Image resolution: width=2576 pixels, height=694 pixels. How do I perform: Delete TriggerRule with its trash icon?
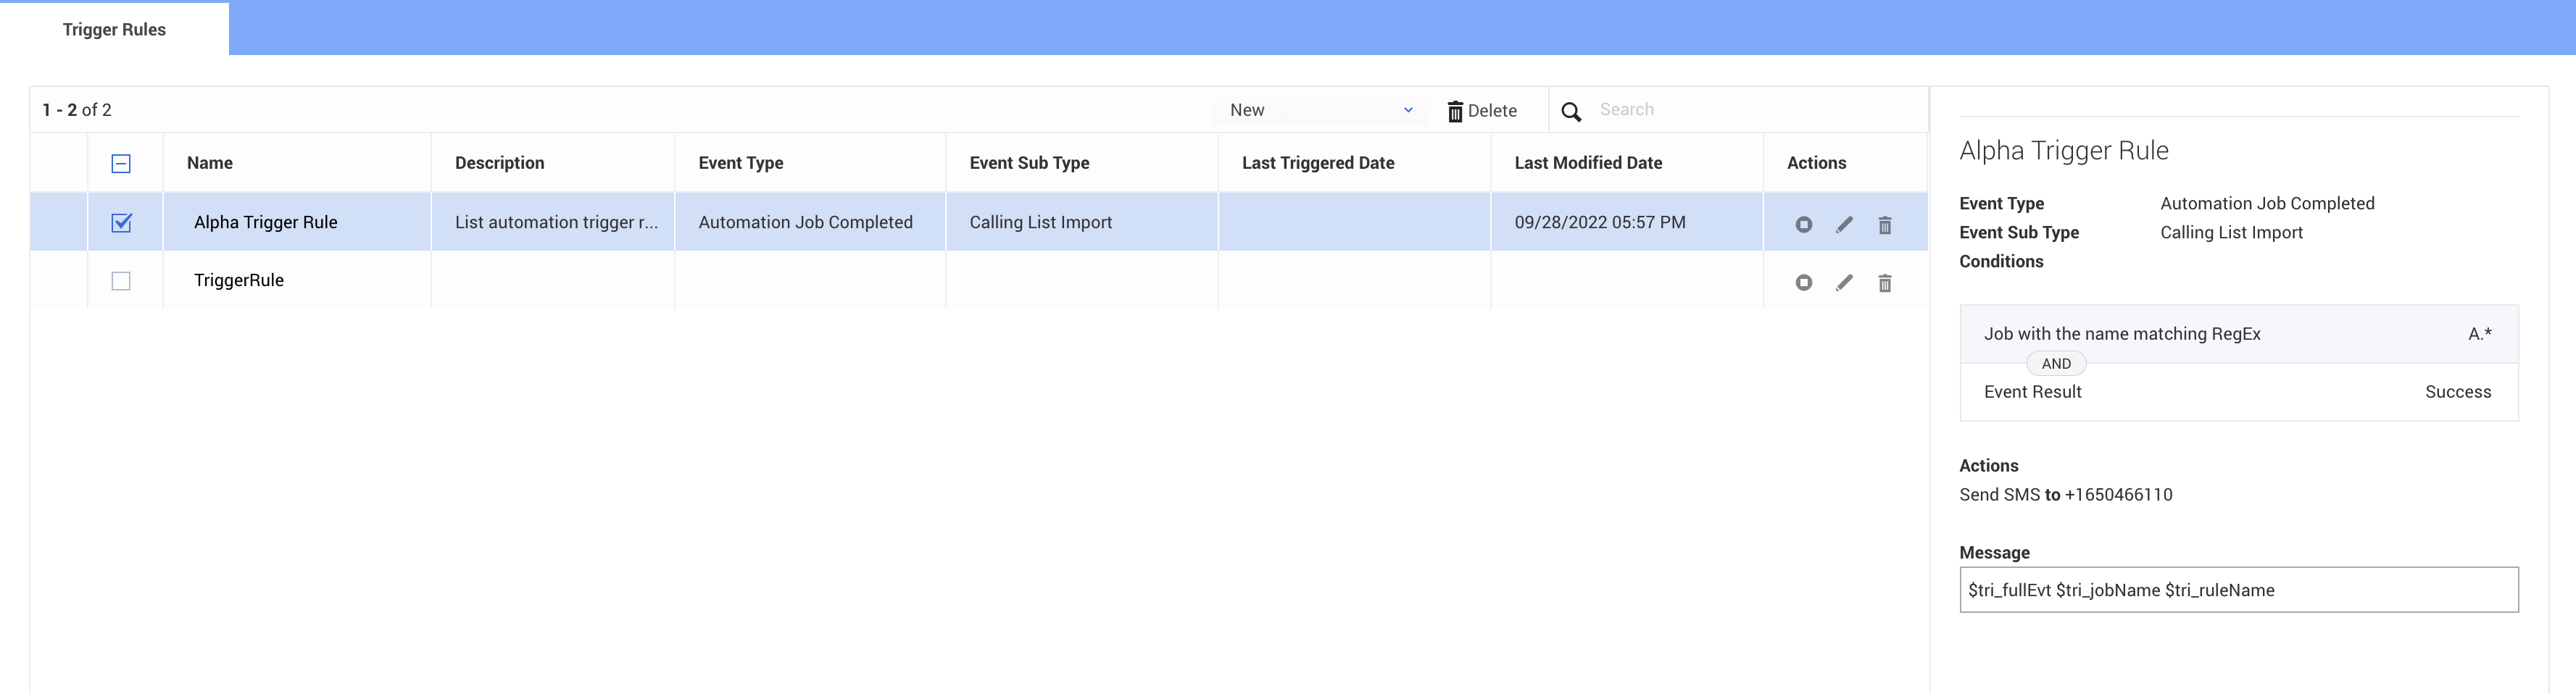(1884, 282)
